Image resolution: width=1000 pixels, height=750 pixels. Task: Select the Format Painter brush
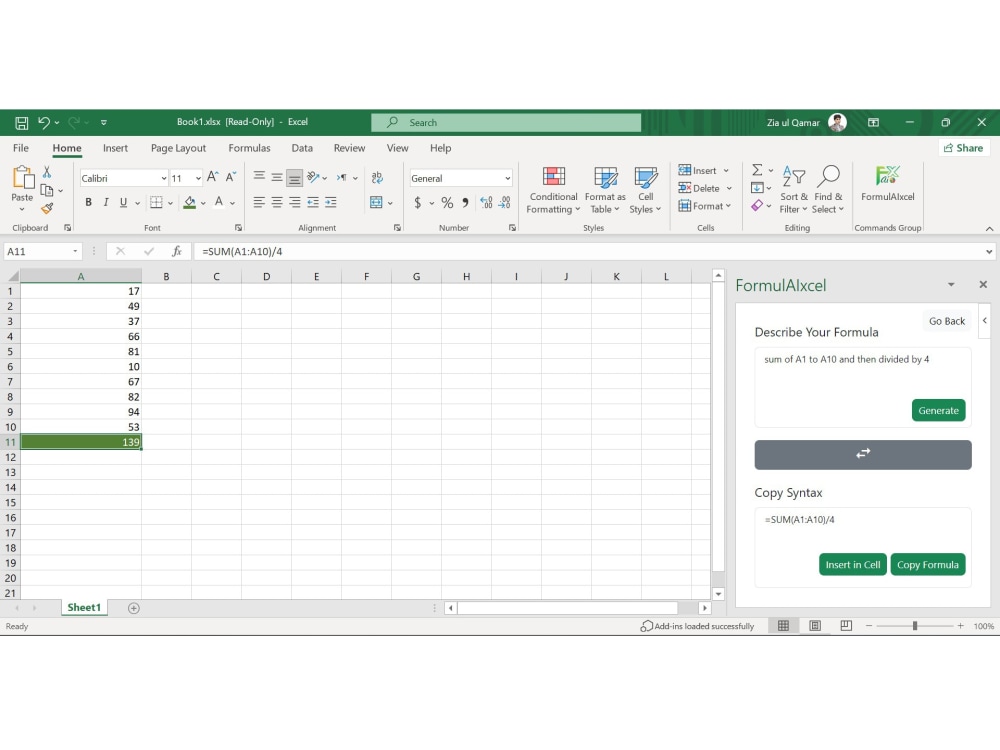(x=47, y=208)
